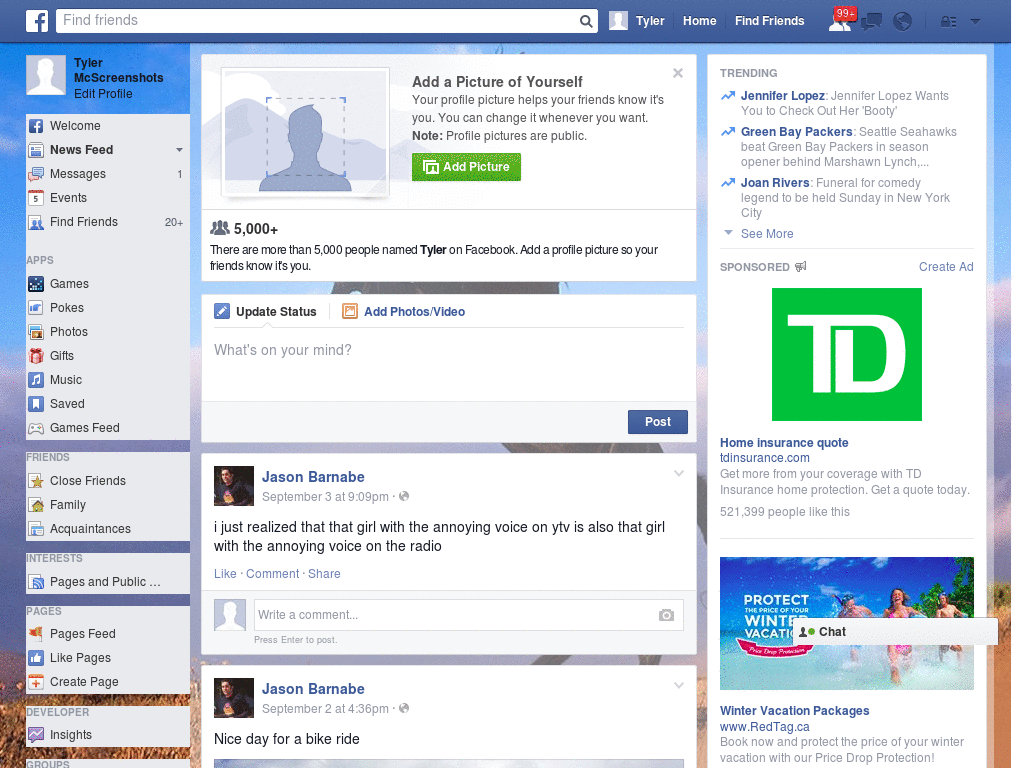Select the Add Photos/Video tab

404,312
